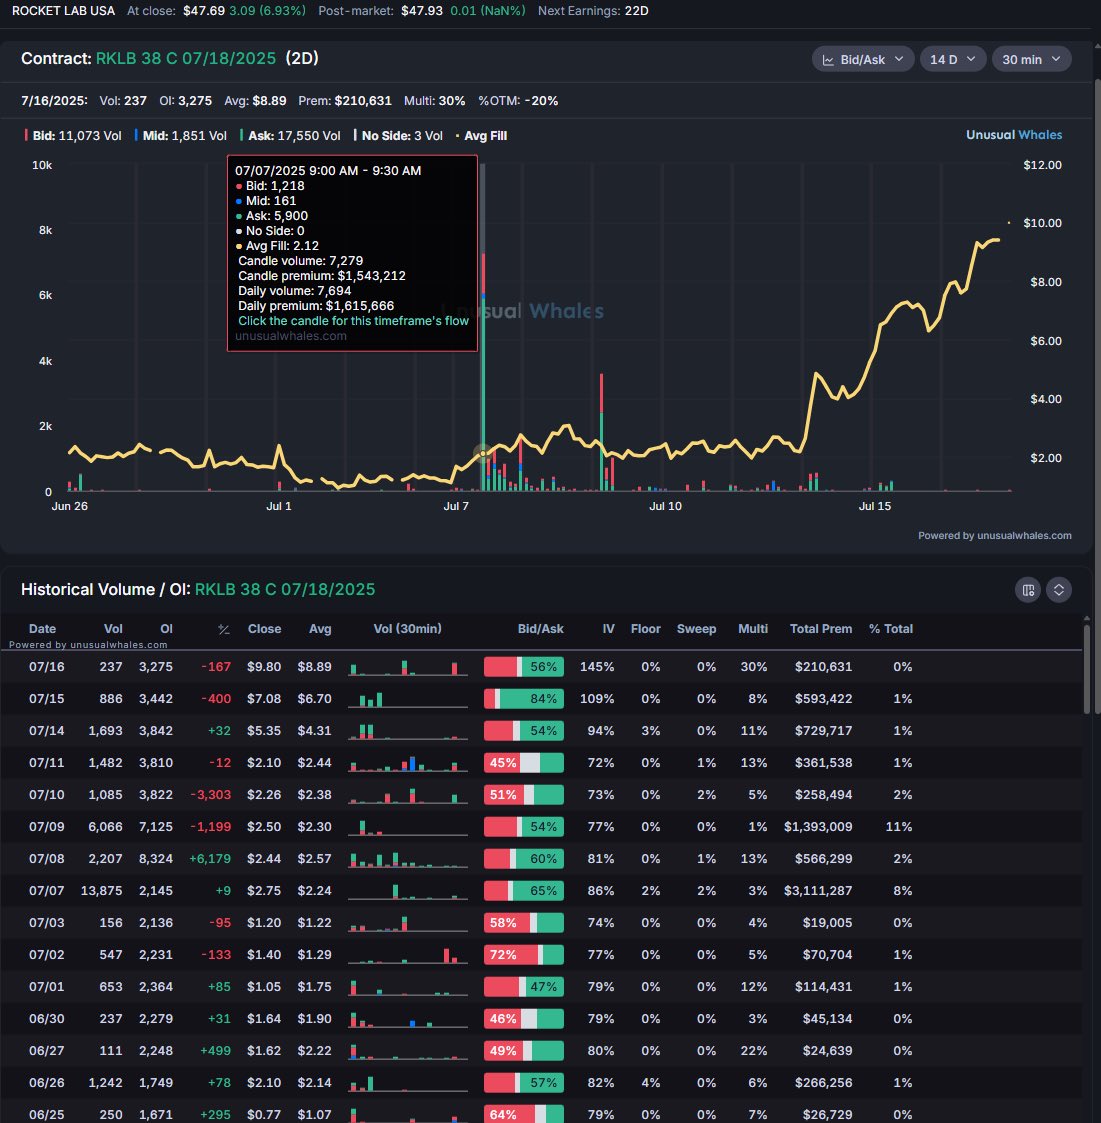The width and height of the screenshot is (1101, 1123).
Task: Click the 30min volume sparkline for 07/07
Action: (x=408, y=891)
